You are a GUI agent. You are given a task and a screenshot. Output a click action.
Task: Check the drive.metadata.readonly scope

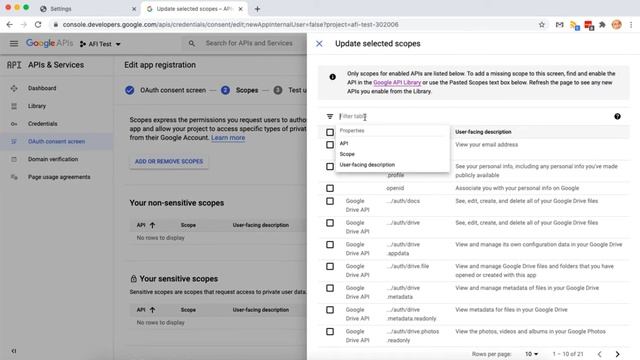click(x=330, y=310)
